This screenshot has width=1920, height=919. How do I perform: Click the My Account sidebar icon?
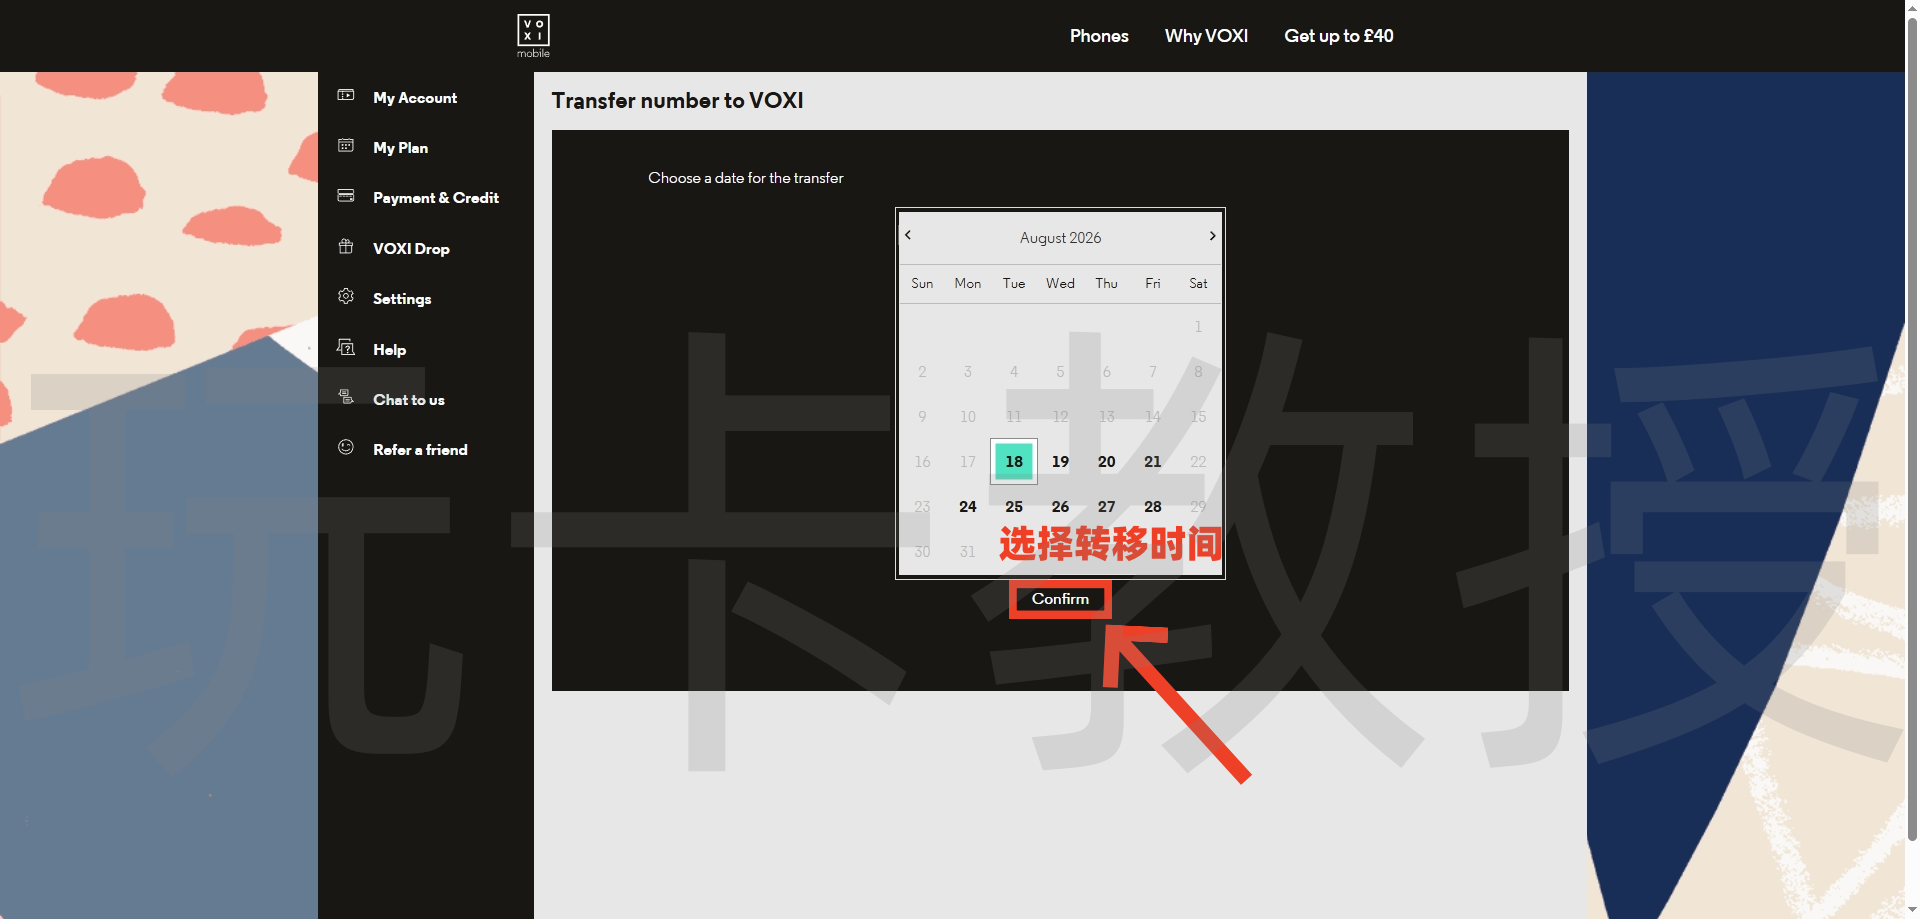coord(346,95)
